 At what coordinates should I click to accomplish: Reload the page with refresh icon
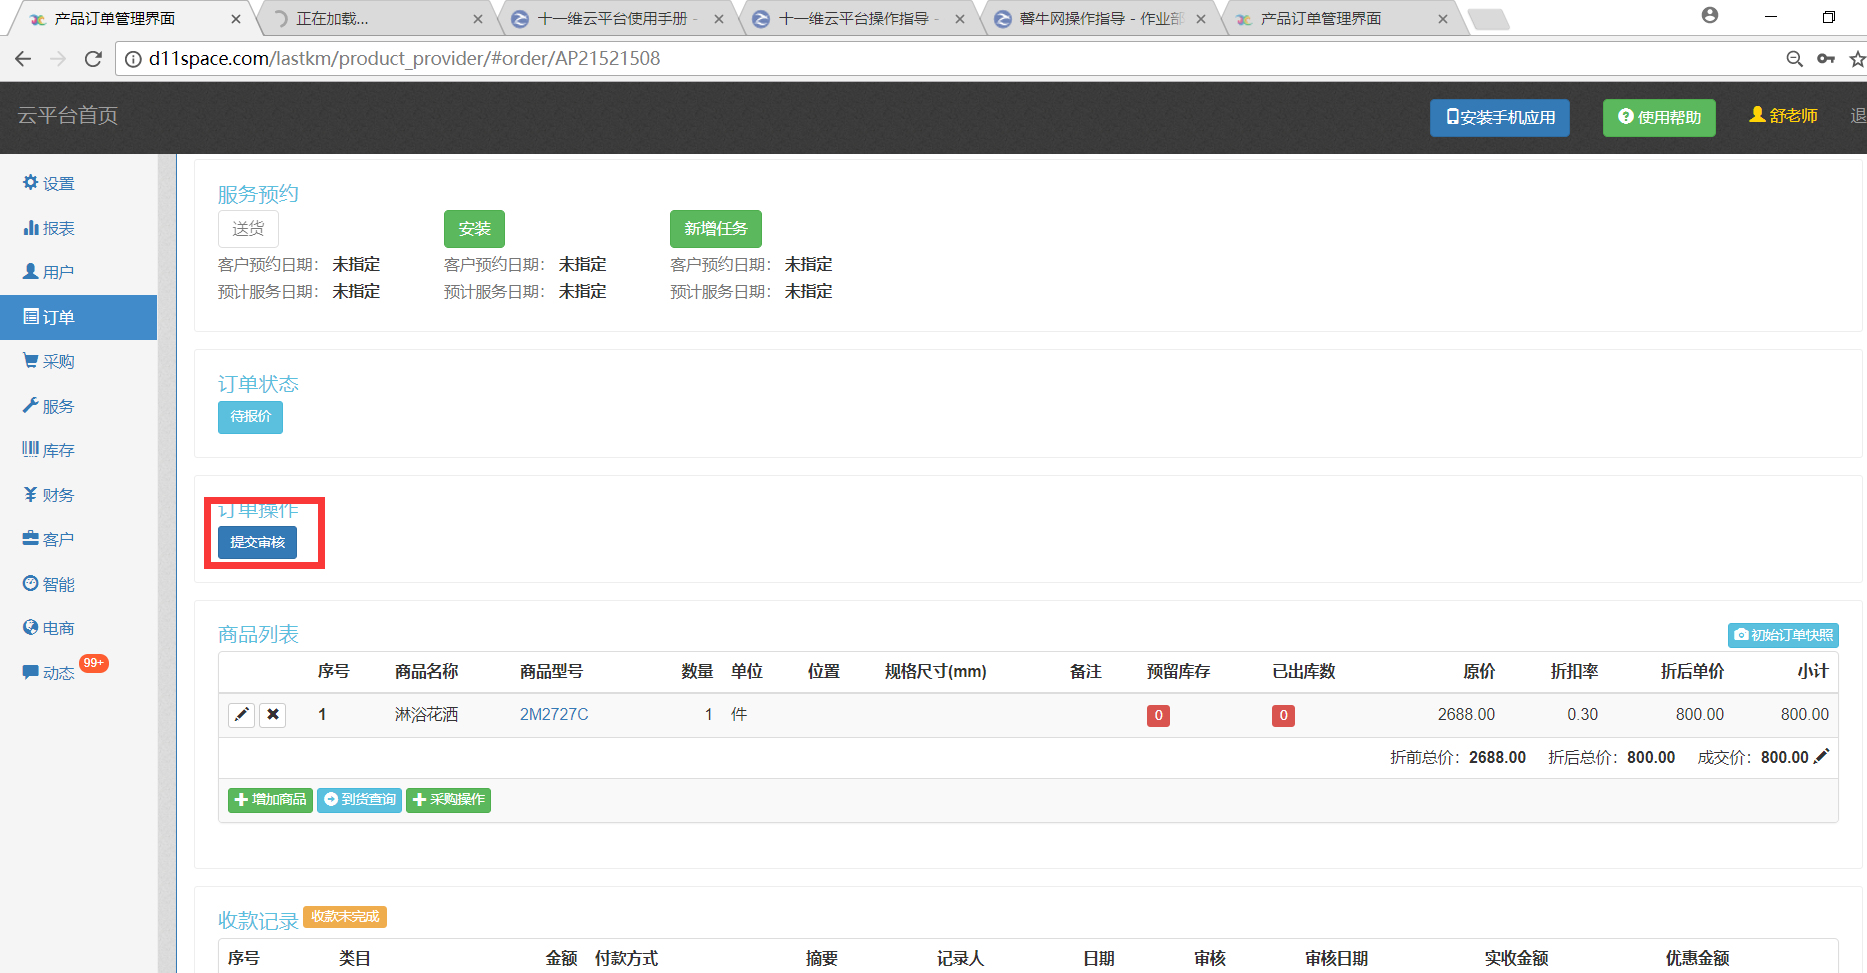pyautogui.click(x=93, y=59)
